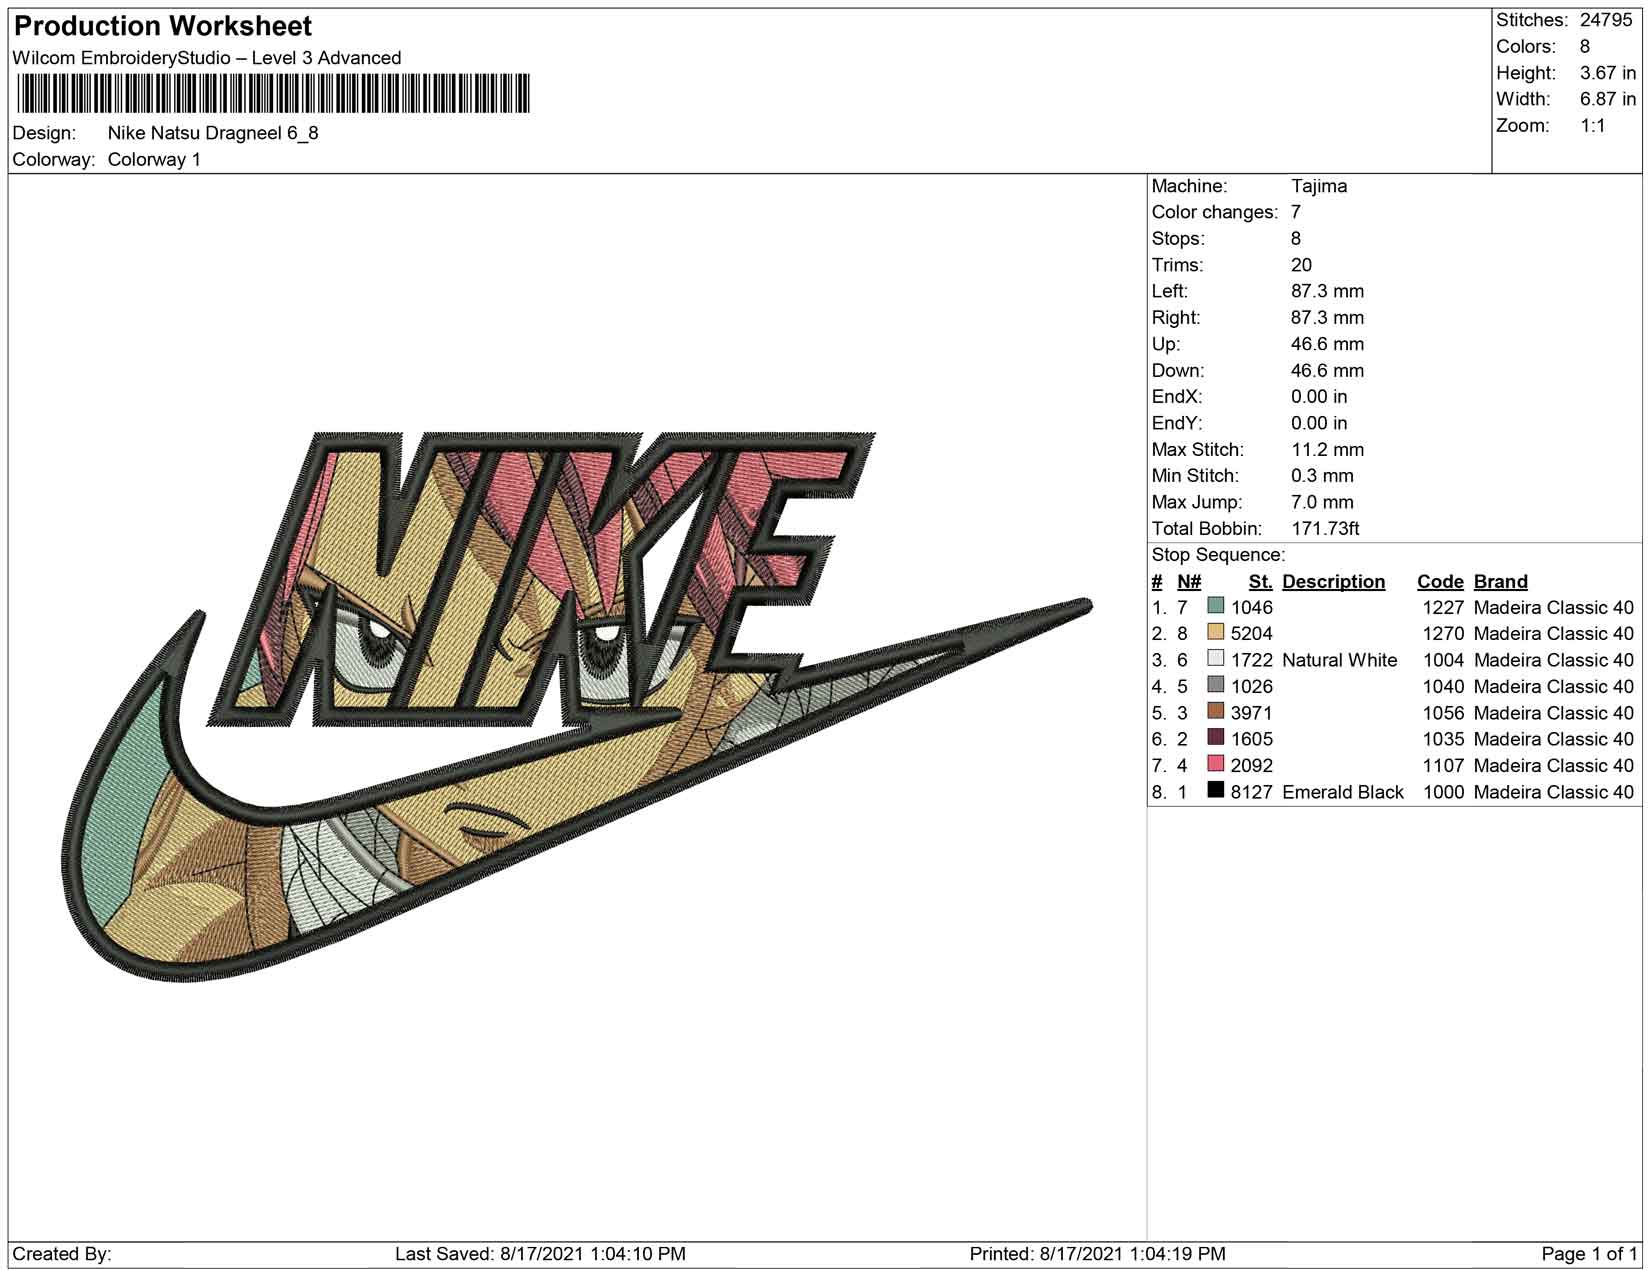Click the 'Description' column header
1650x1270 pixels.
coord(1334,582)
